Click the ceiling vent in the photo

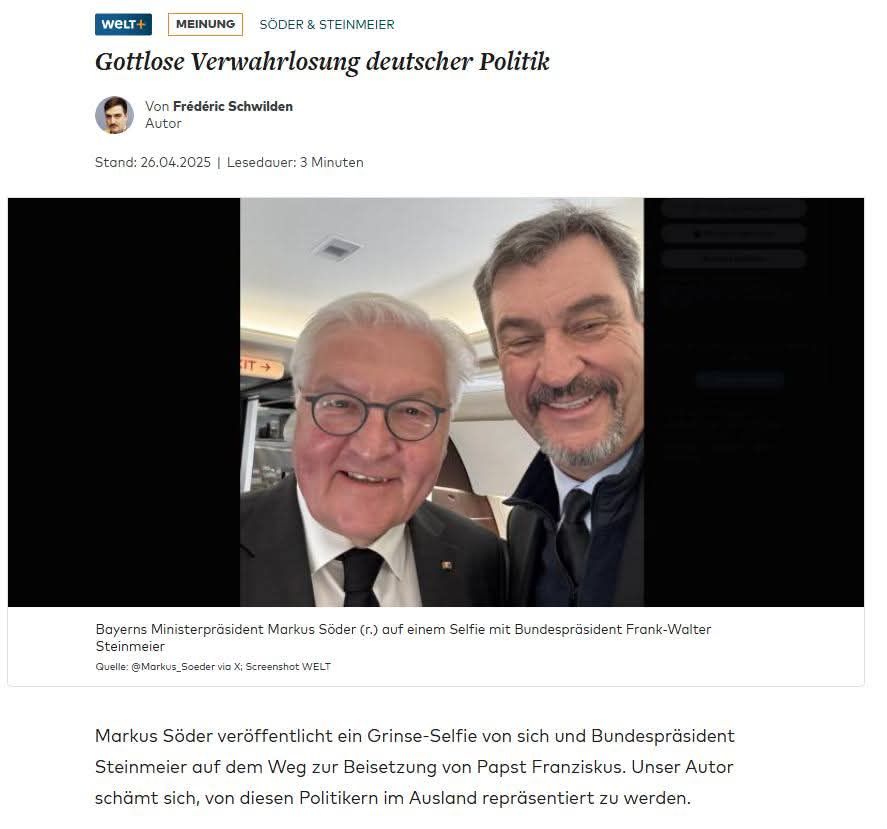(x=337, y=248)
